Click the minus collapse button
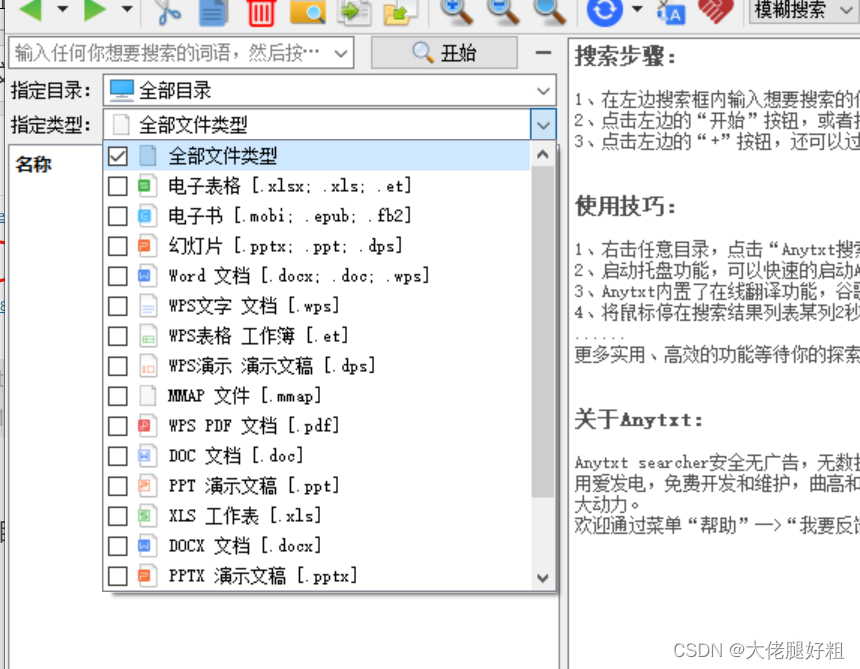 tap(543, 53)
